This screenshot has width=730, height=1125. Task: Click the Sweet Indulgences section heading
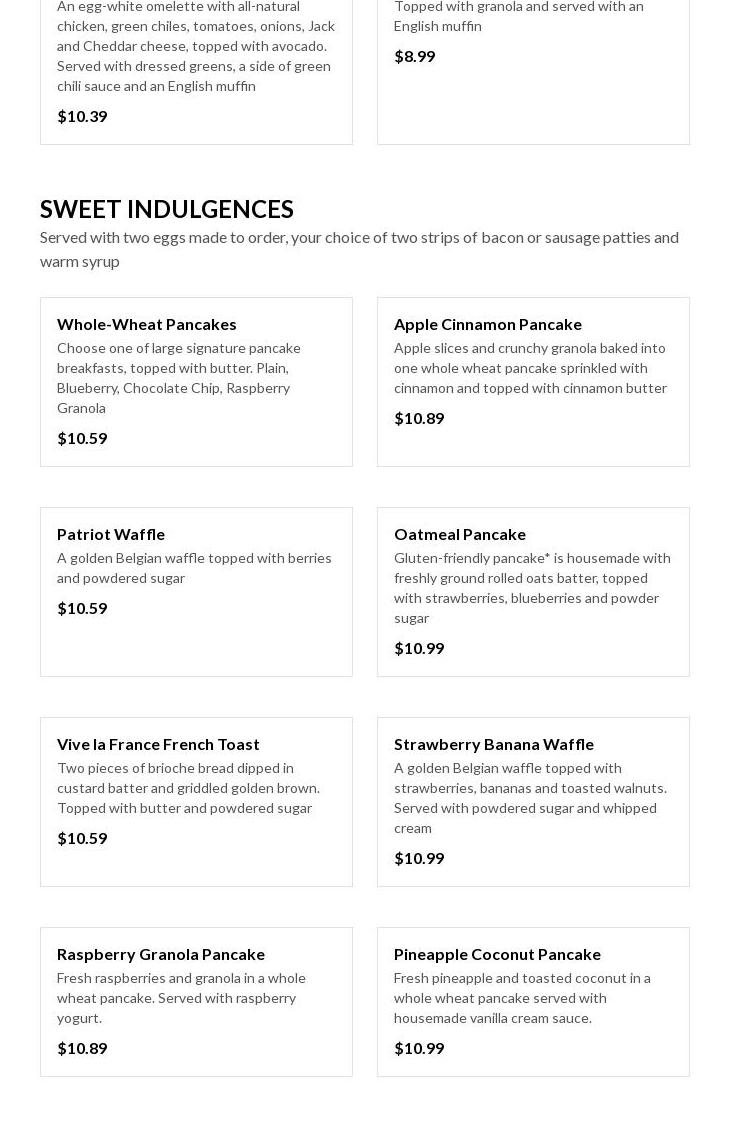point(167,209)
